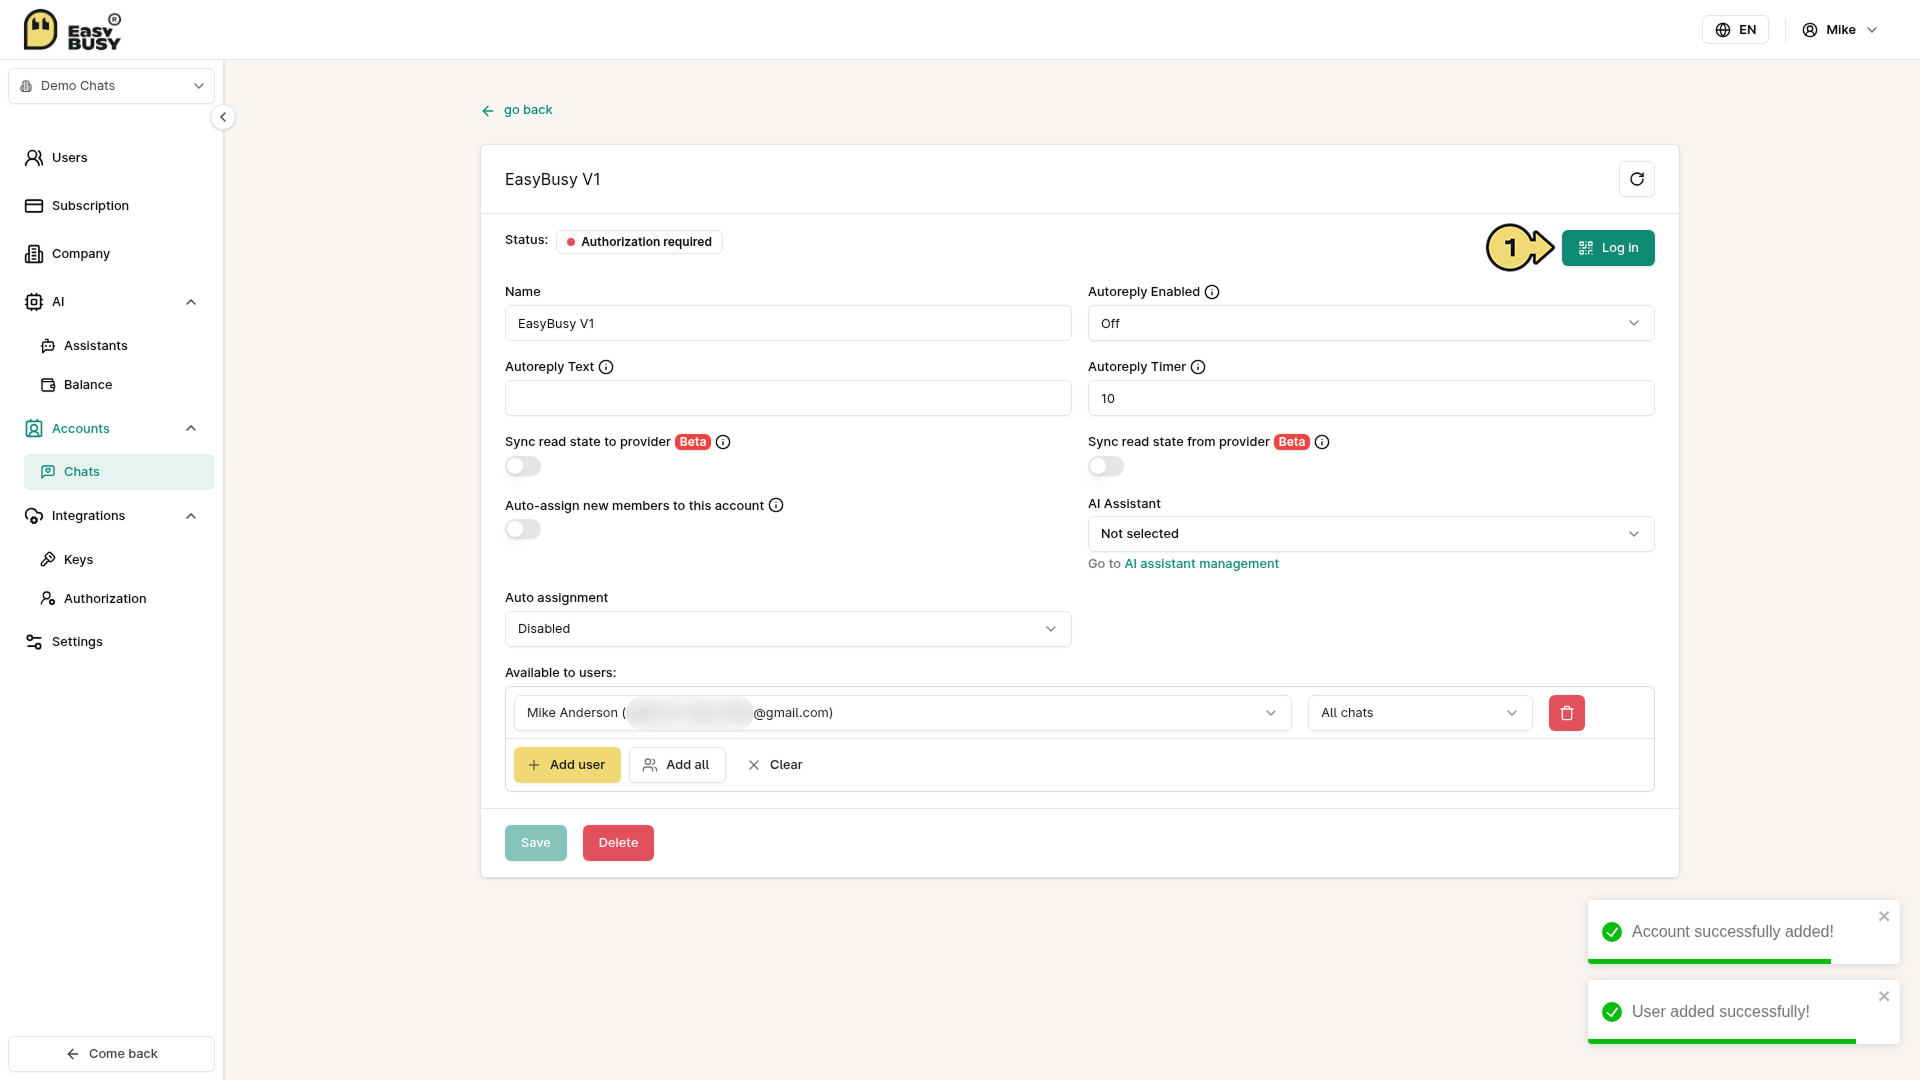Collapse the AI sidebar section
This screenshot has height=1080, width=1920.
pos(191,302)
